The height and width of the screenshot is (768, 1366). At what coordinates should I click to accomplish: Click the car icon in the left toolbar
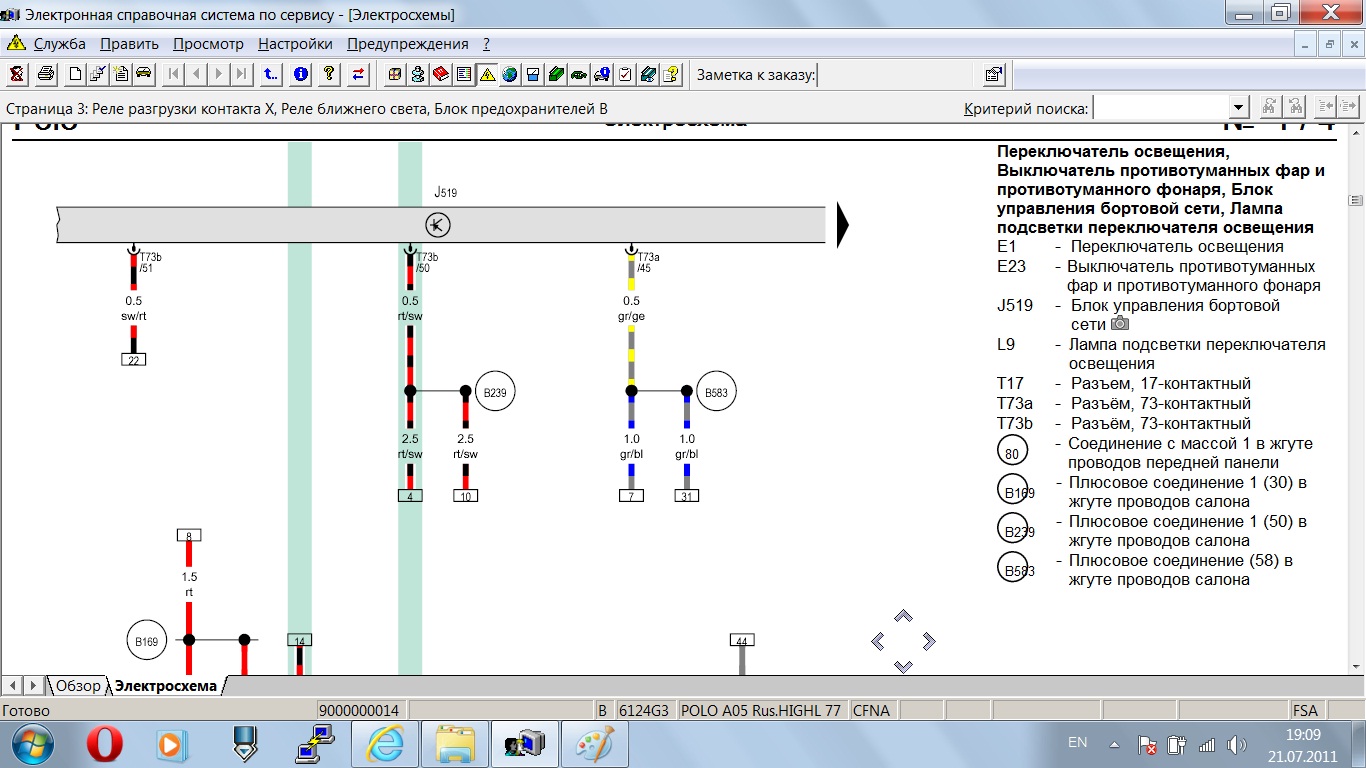143,74
